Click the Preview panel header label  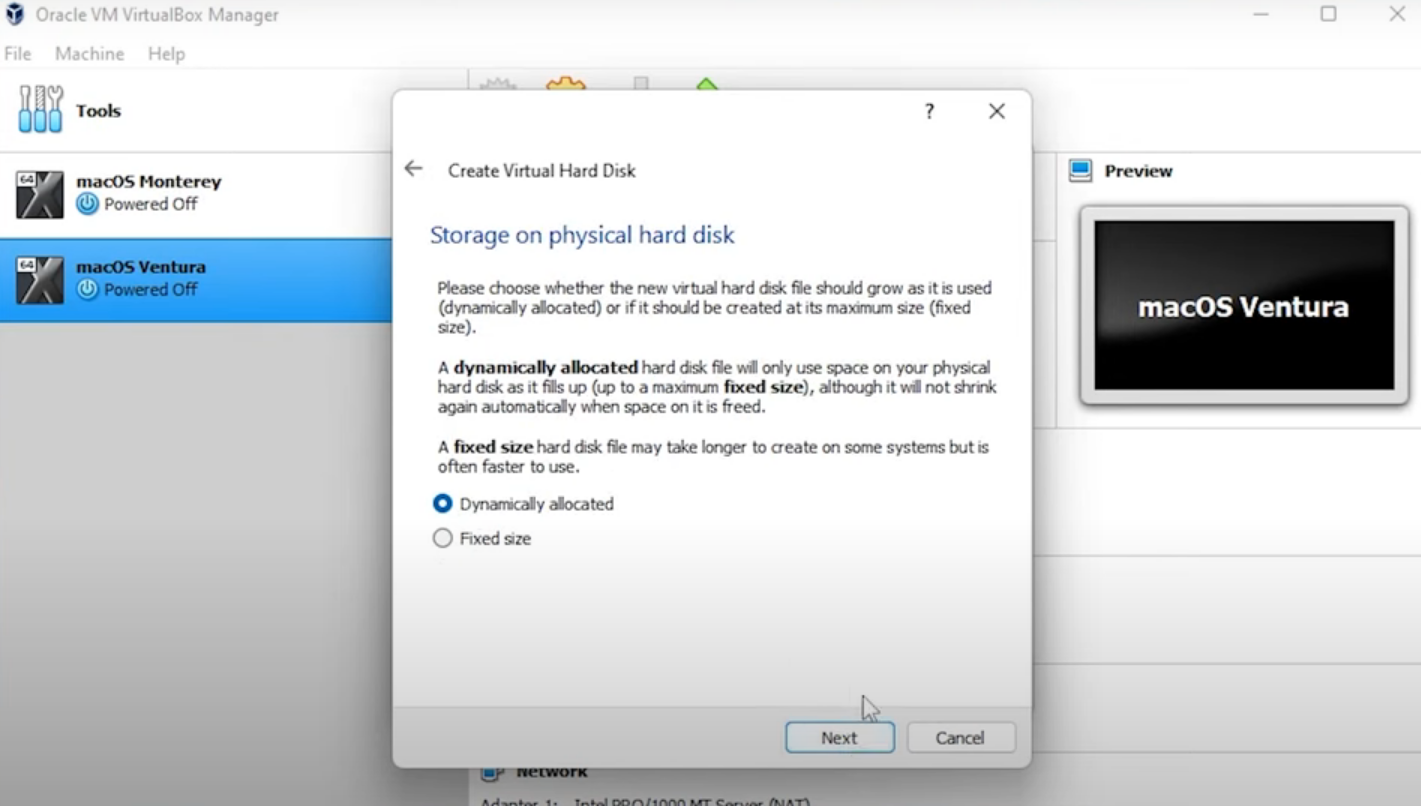coord(1138,171)
